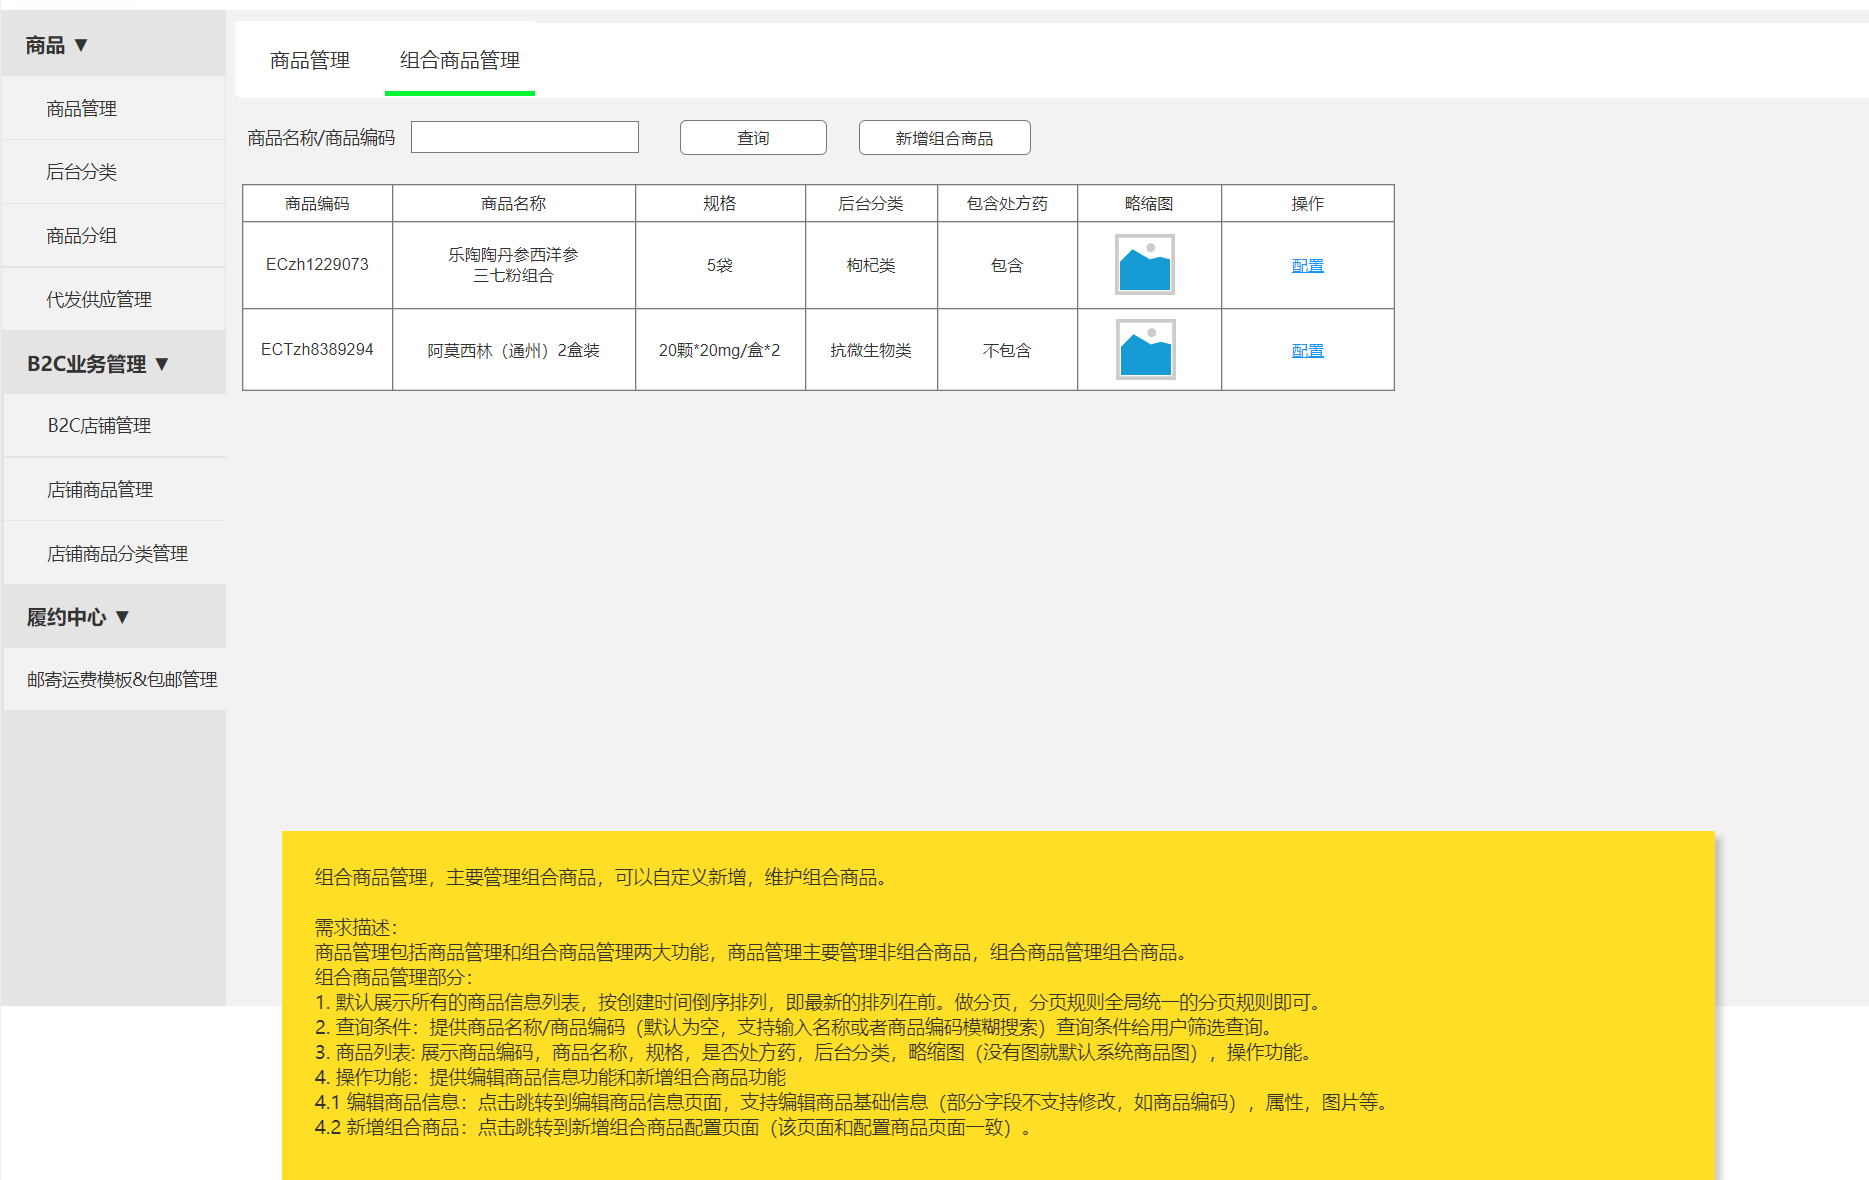Focus the 商品名称/商品编码 search field
Viewport: 1869px width, 1180px height.
point(525,137)
